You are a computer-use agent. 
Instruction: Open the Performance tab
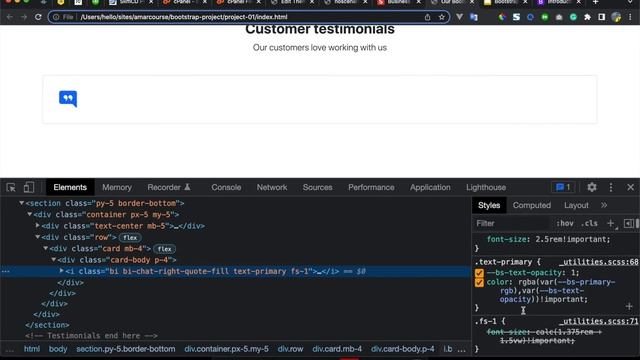point(371,187)
